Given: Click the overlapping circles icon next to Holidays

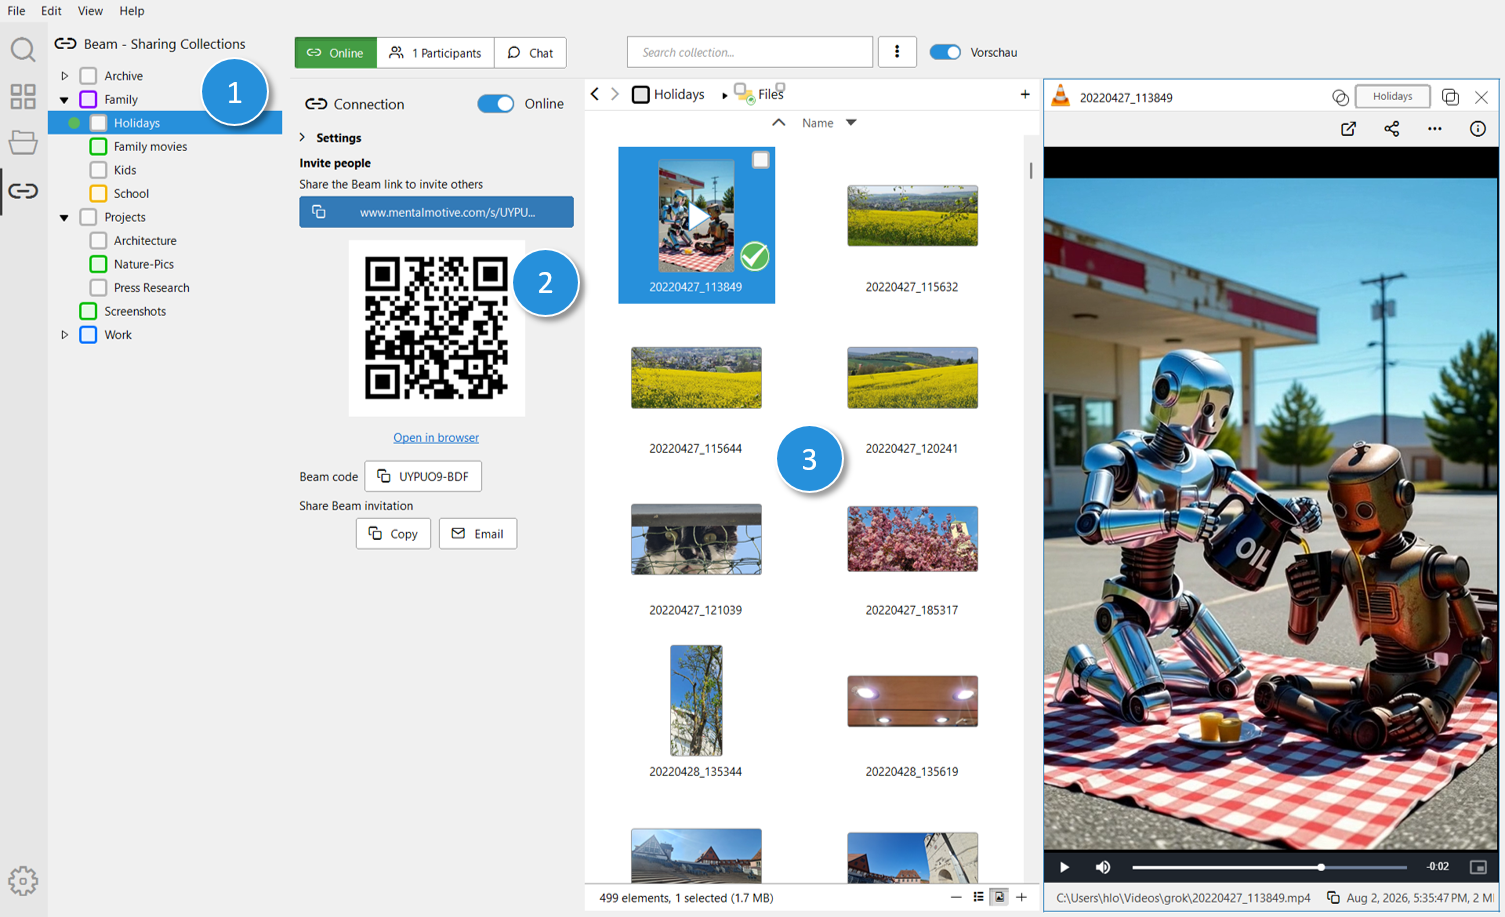Looking at the screenshot, I should tap(1340, 97).
